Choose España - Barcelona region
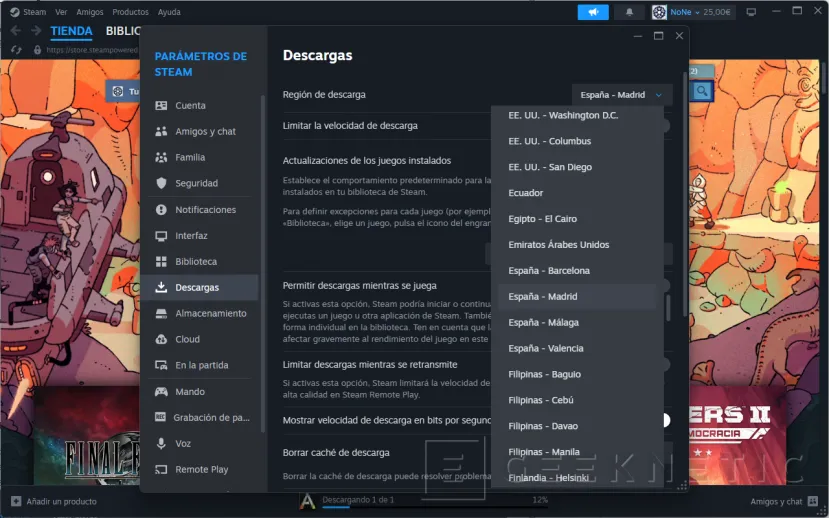This screenshot has width=829, height=518. [577, 271]
